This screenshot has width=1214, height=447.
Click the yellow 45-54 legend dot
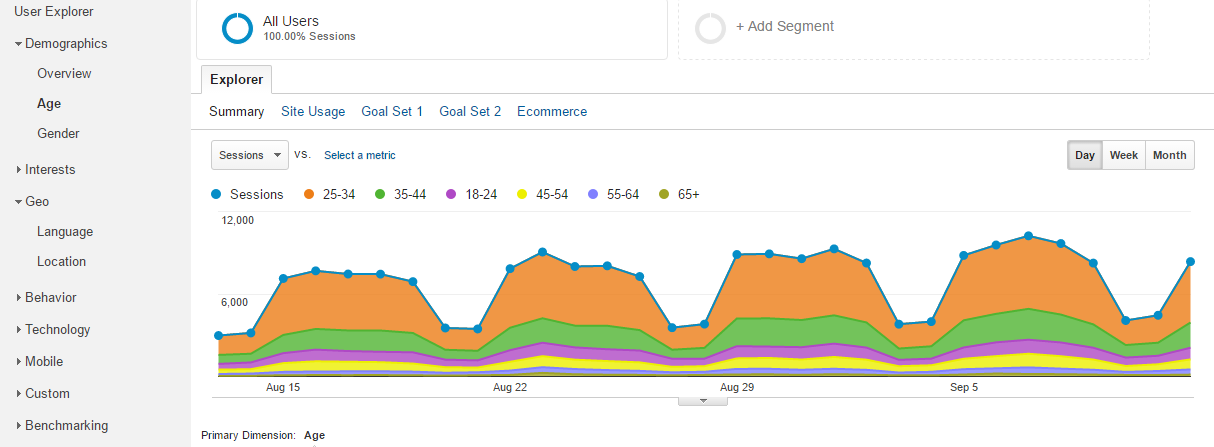(522, 194)
